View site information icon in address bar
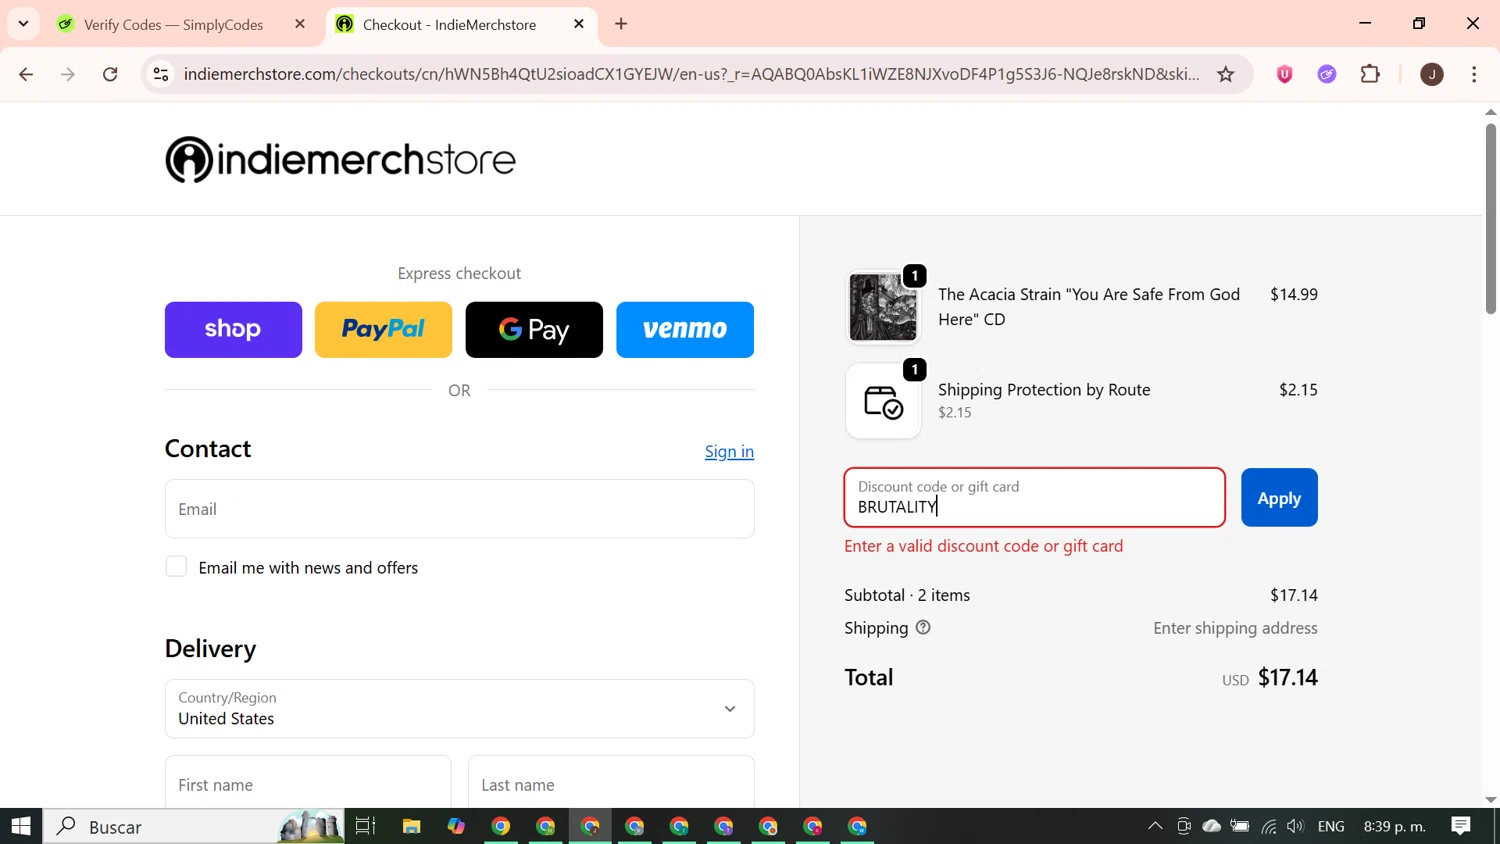The height and width of the screenshot is (844, 1500). click(x=161, y=74)
